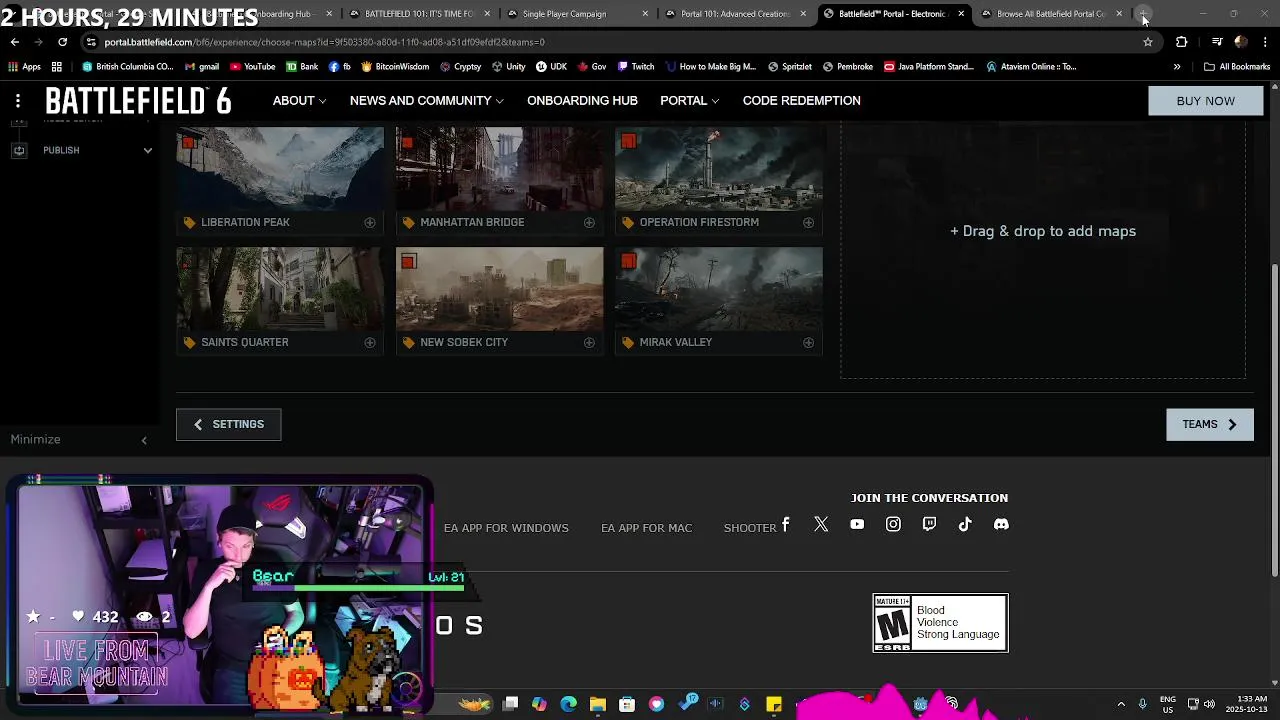The image size is (1280, 720).
Task: Reload the page with the refresh icon
Action: point(62,42)
